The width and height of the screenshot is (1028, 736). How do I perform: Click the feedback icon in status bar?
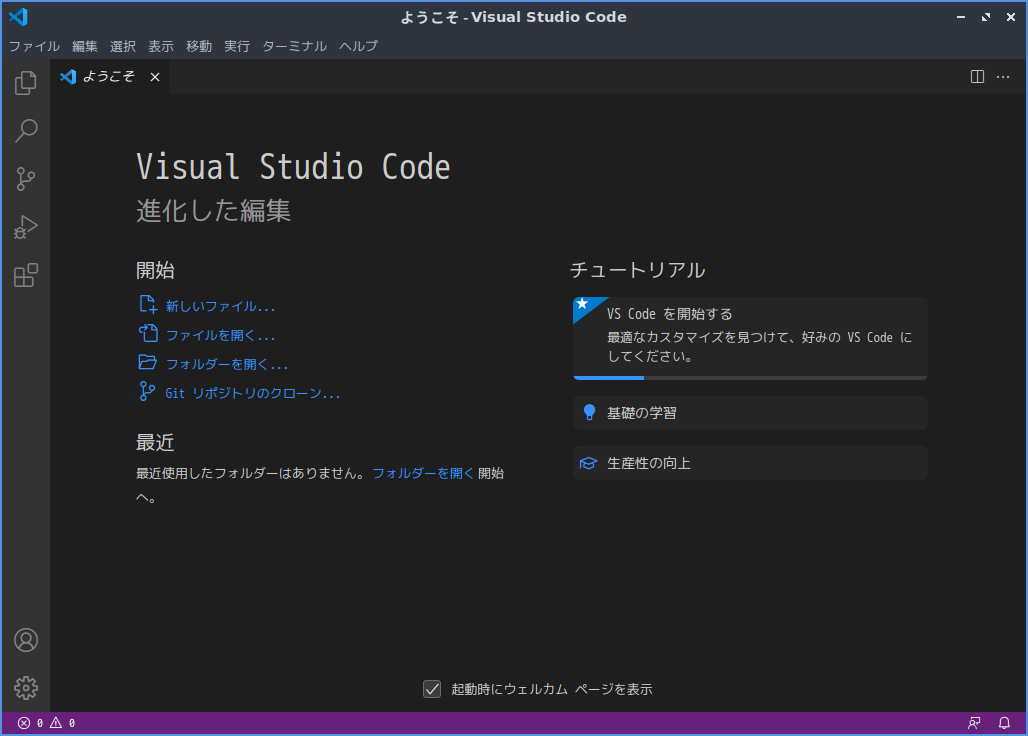(x=974, y=723)
